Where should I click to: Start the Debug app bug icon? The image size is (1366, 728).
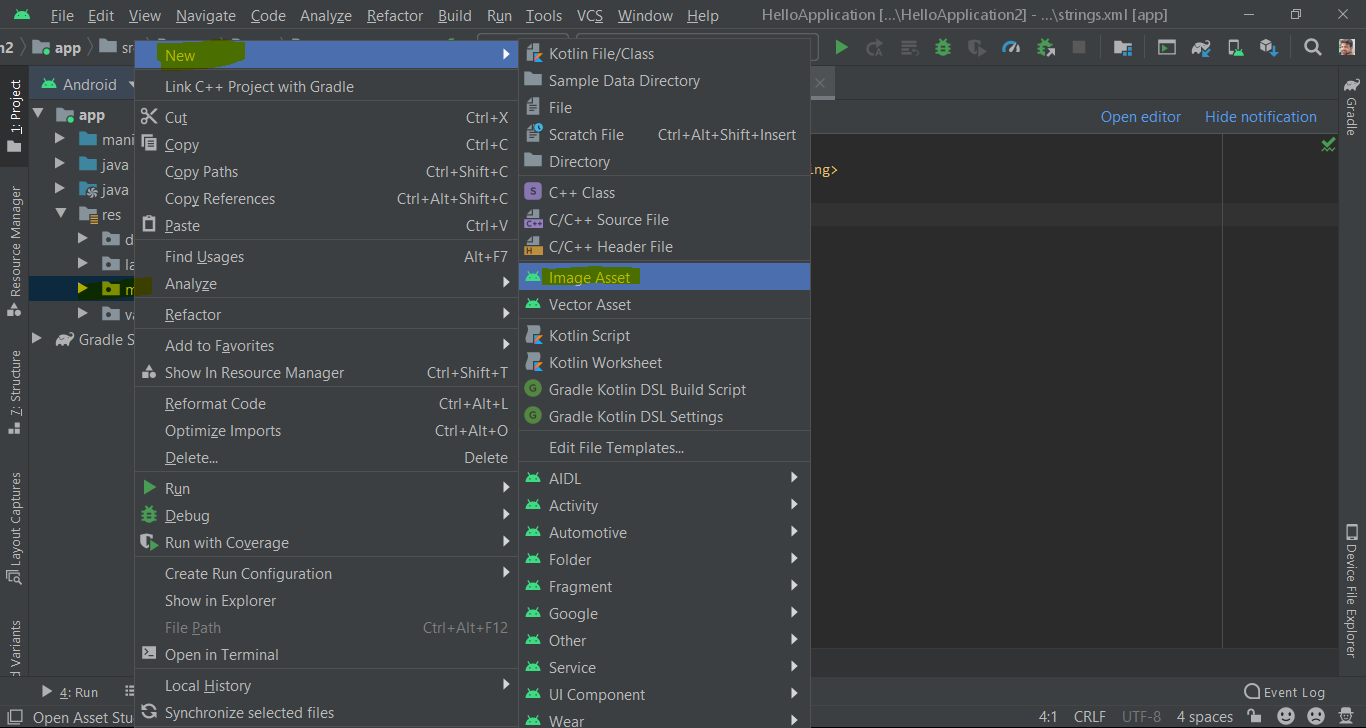tap(943, 47)
